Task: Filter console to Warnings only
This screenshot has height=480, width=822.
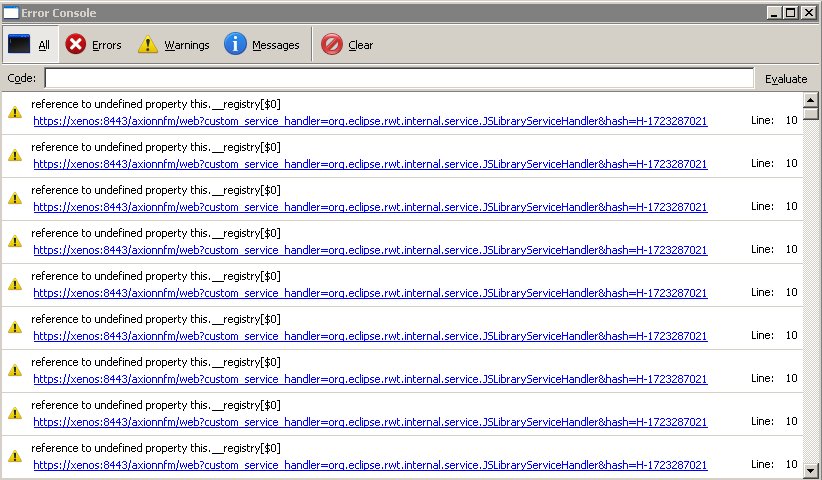Action: pyautogui.click(x=174, y=45)
